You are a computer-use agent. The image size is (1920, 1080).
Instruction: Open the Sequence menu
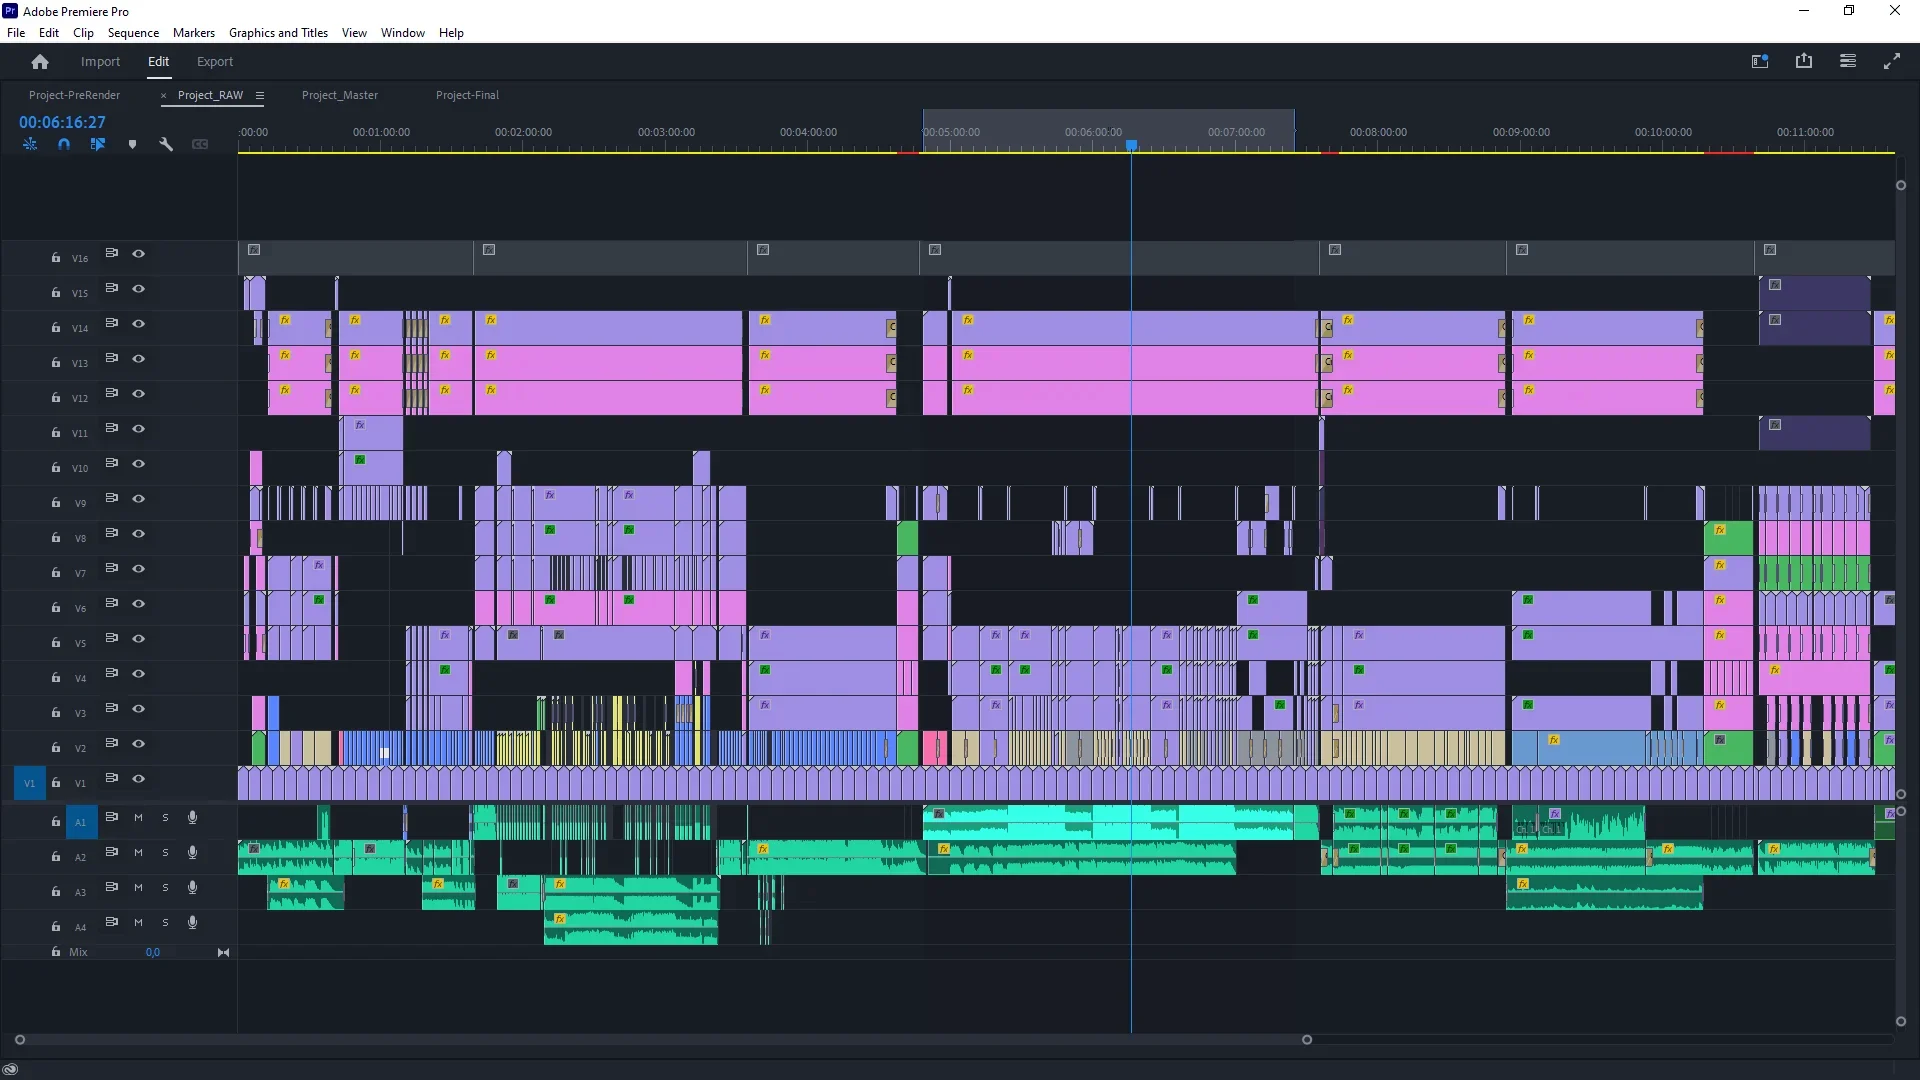[133, 33]
